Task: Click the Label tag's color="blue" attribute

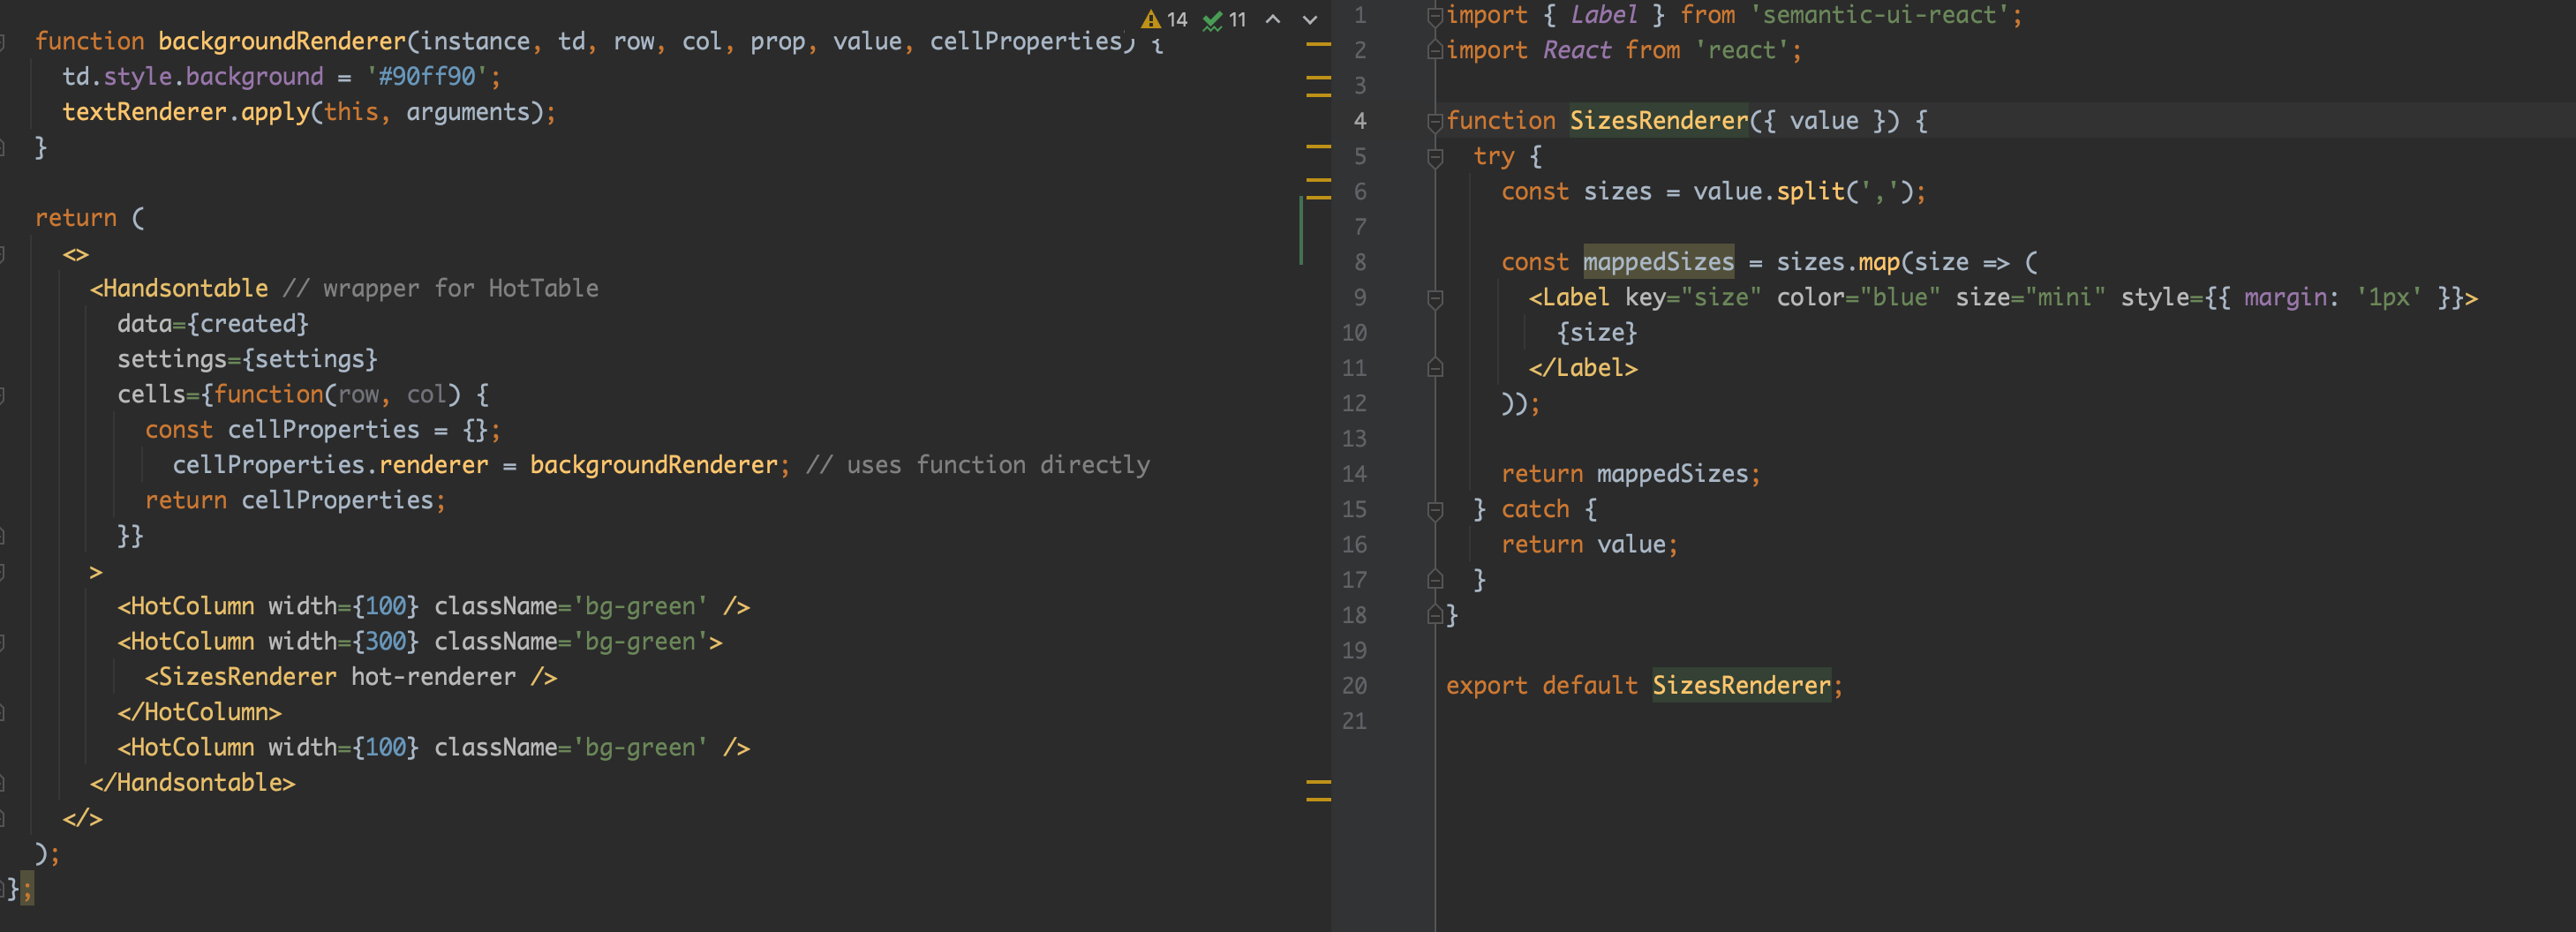Action: [x=1858, y=297]
